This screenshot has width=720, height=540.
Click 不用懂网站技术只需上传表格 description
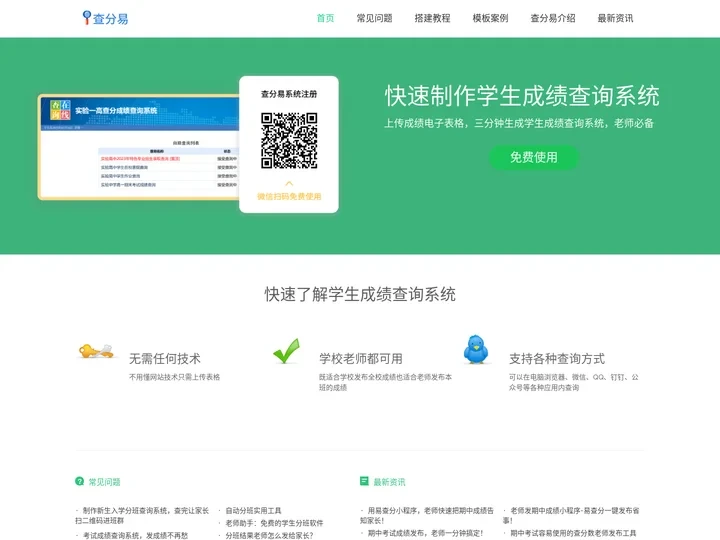174,377
